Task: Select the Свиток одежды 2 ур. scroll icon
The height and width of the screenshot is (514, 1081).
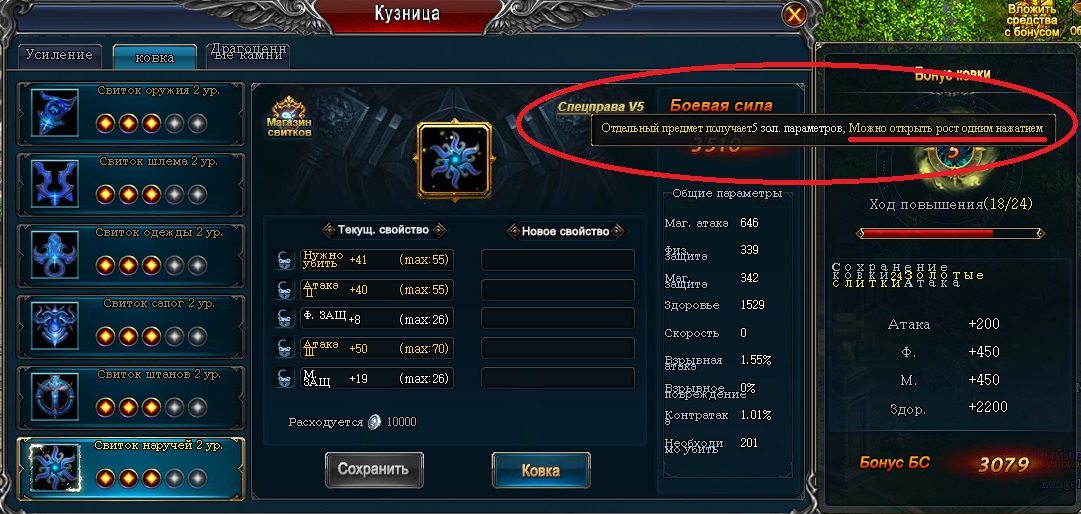Action: tap(55, 255)
